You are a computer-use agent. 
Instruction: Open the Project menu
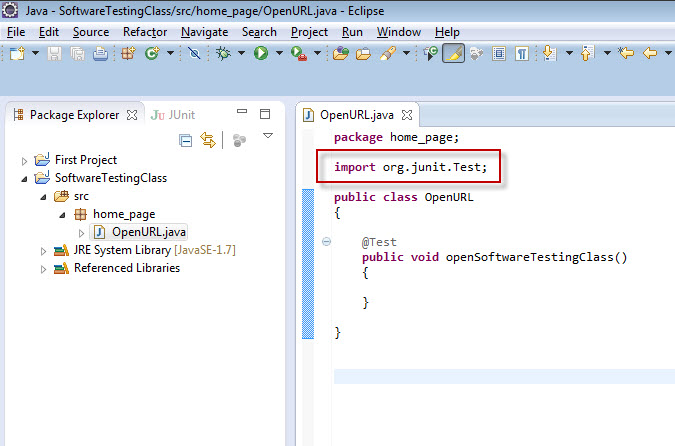click(x=309, y=32)
